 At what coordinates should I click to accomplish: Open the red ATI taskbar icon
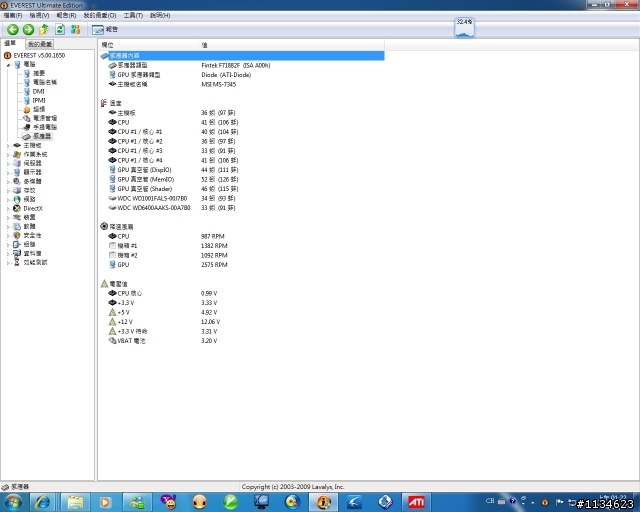coord(416,502)
